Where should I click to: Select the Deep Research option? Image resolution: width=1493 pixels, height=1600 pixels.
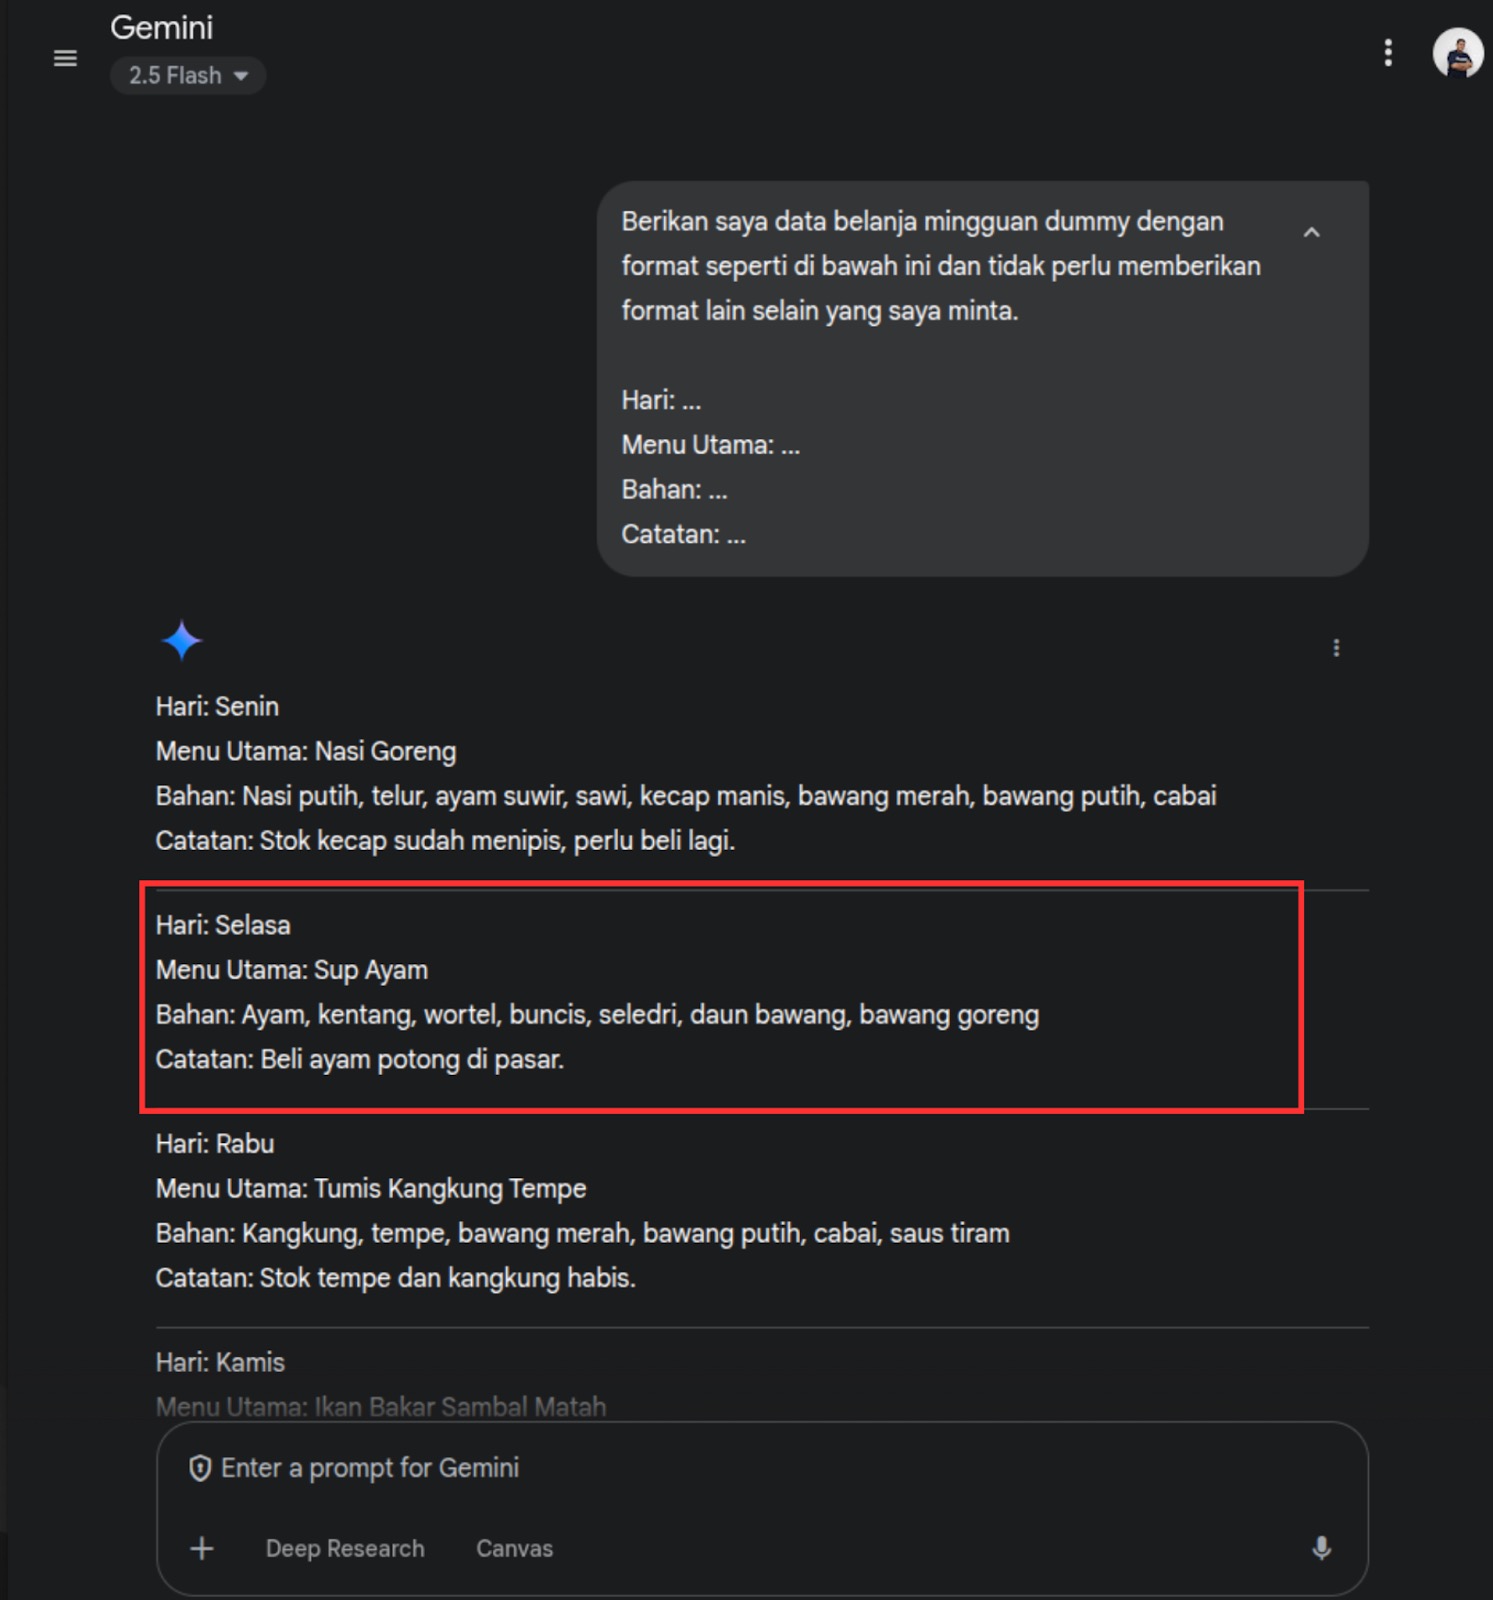(x=345, y=1548)
